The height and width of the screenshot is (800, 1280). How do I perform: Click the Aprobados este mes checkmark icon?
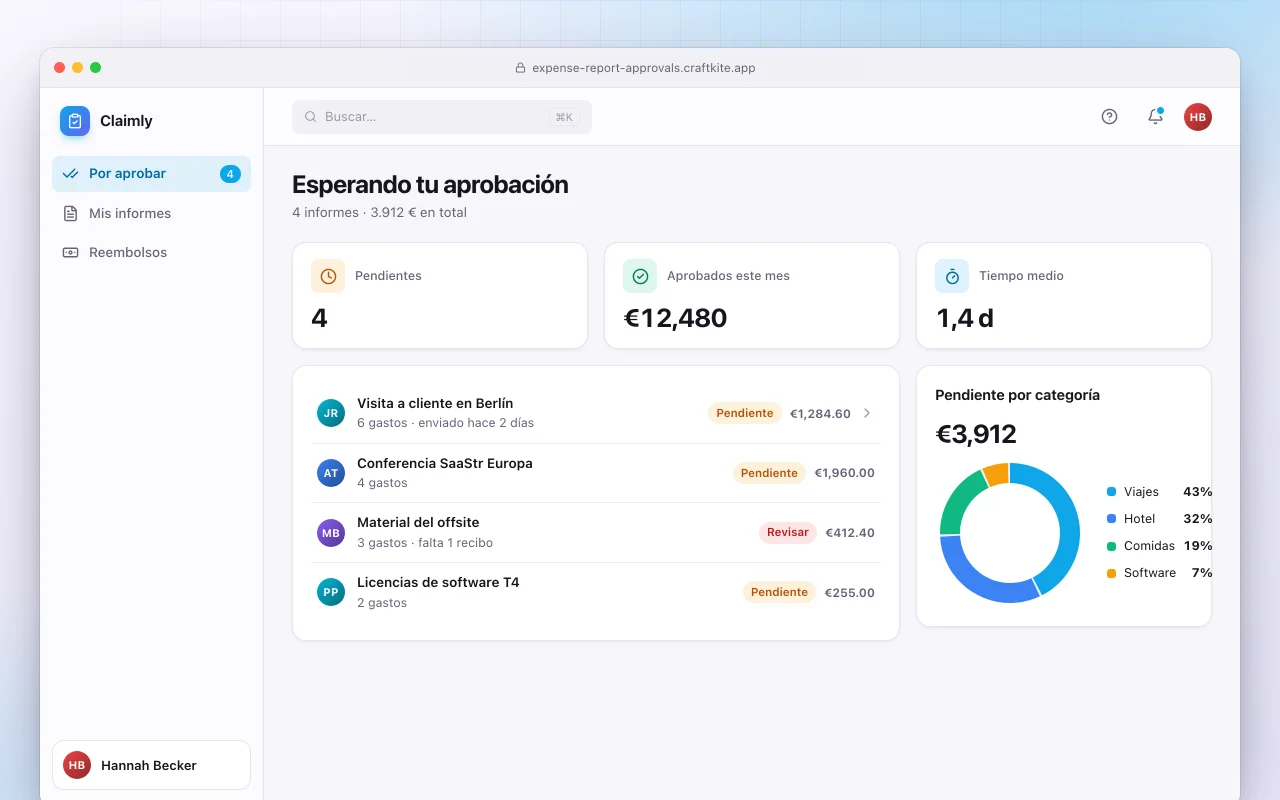coord(640,276)
